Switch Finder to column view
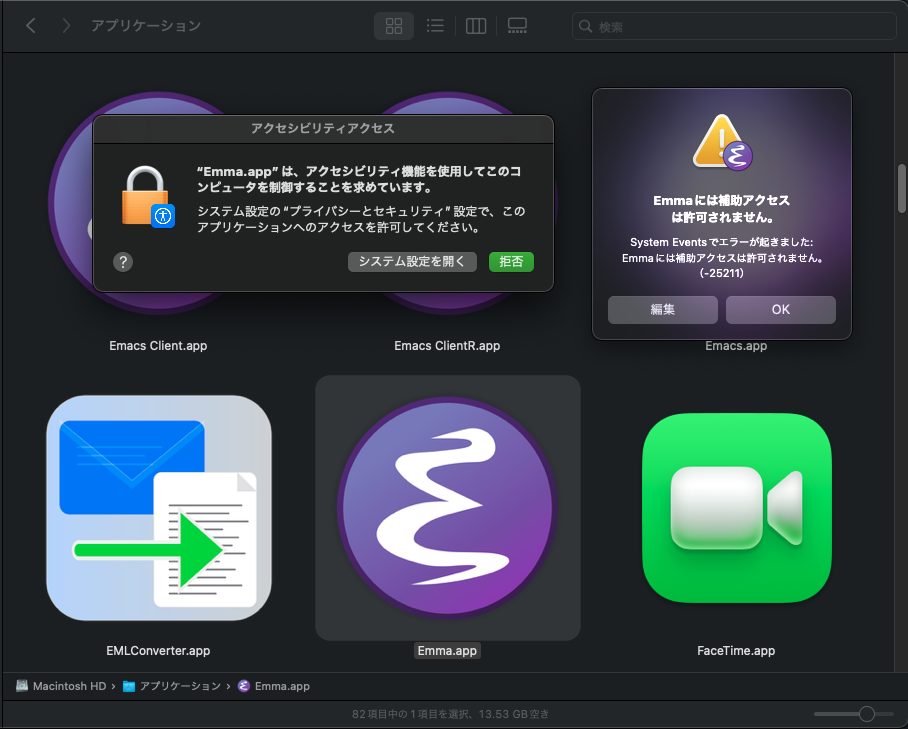Screen dimensions: 908x729 [x=476, y=25]
